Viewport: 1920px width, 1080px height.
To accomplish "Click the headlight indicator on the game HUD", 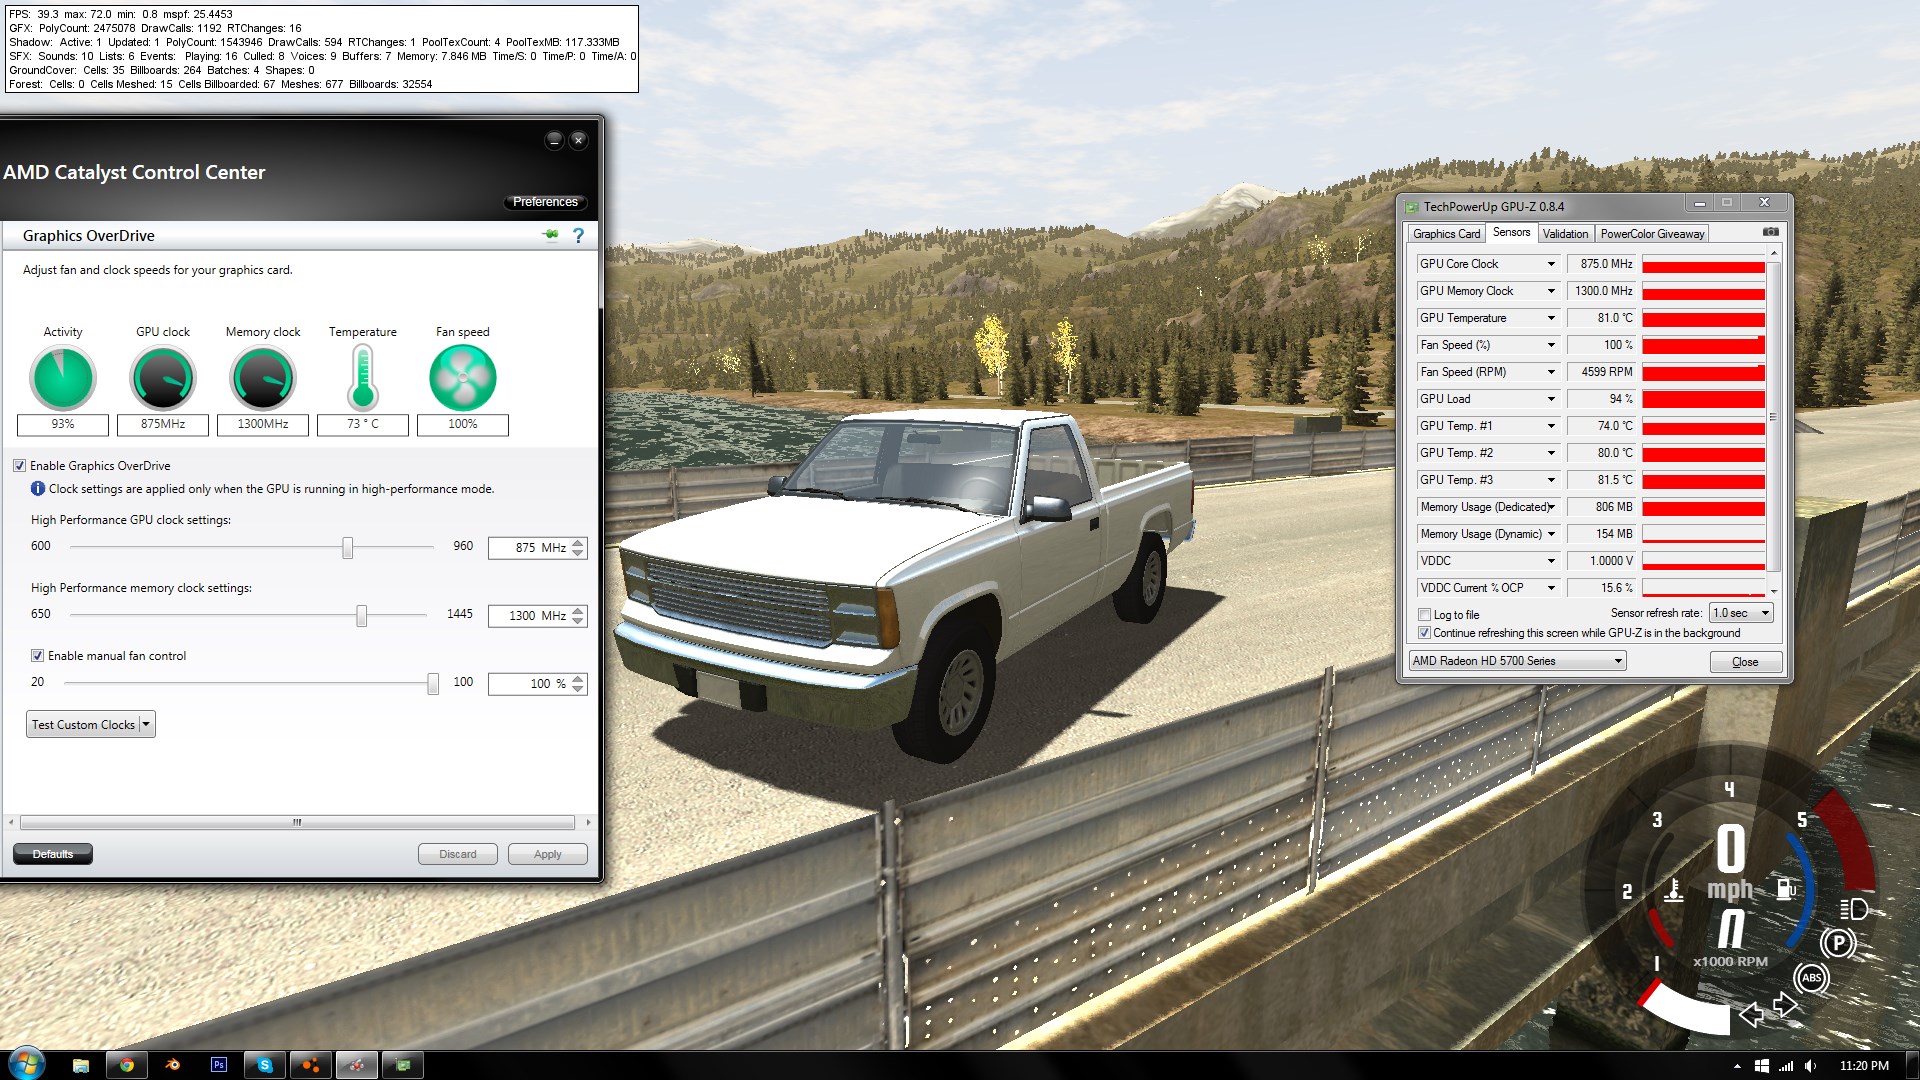I will (1853, 909).
